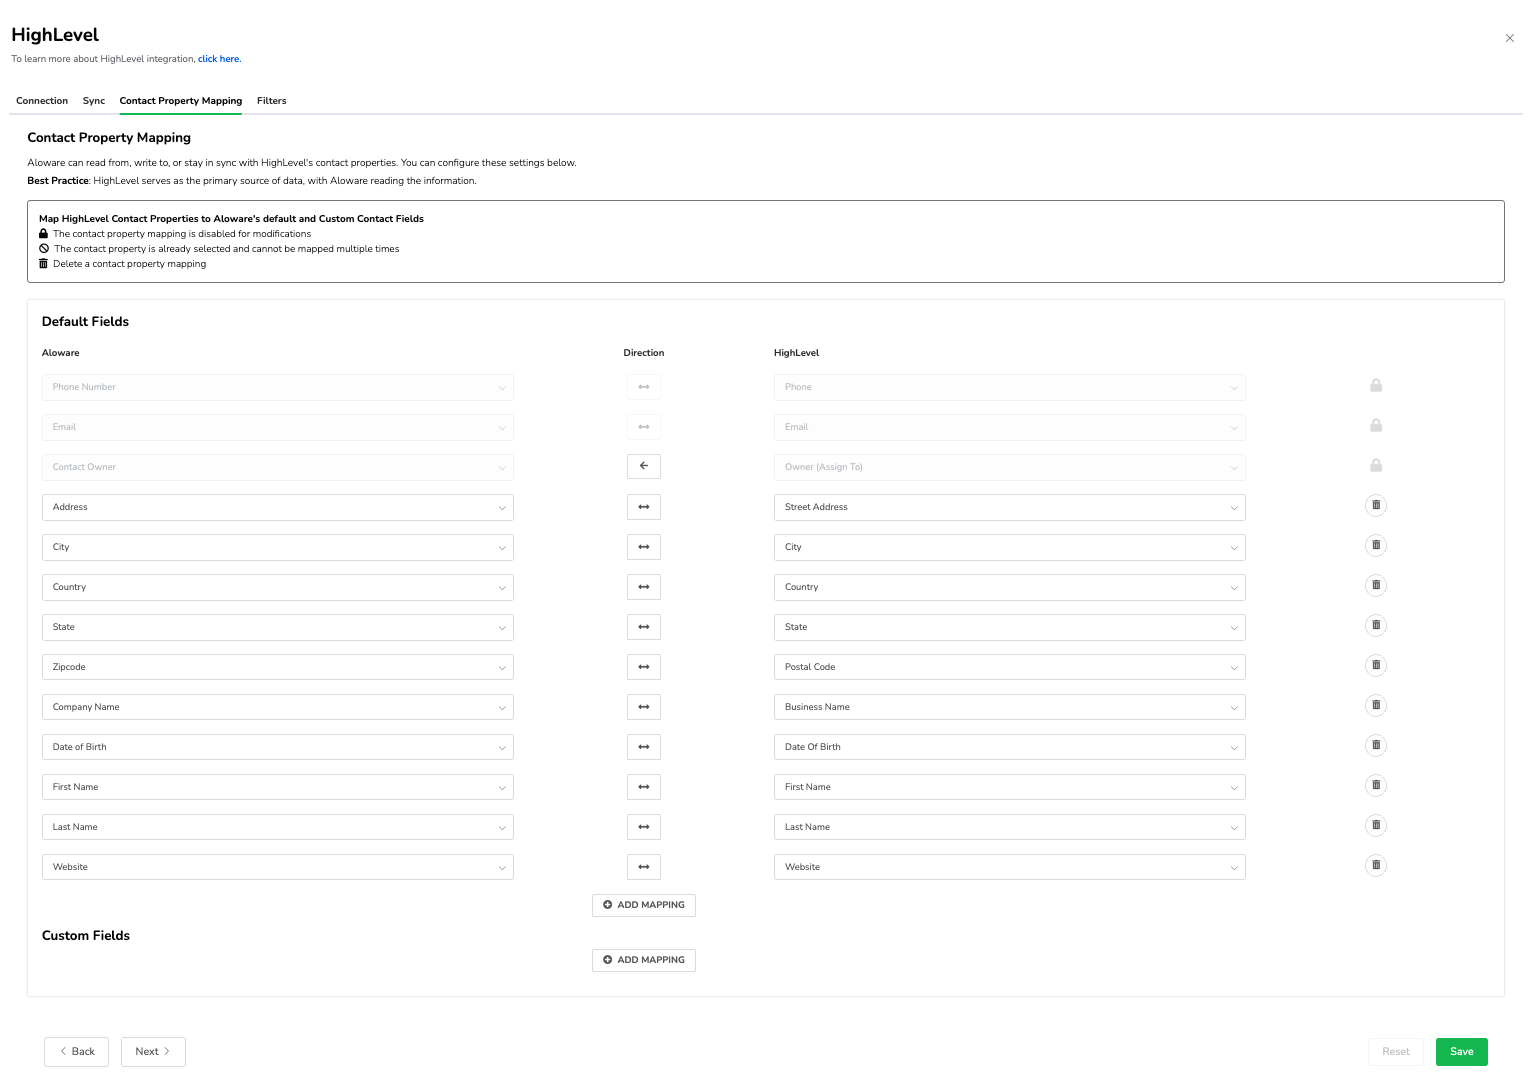Image resolution: width=1532 pixels, height=1078 pixels.
Task: Click the Contact Owner direction arrow button
Action: click(644, 467)
